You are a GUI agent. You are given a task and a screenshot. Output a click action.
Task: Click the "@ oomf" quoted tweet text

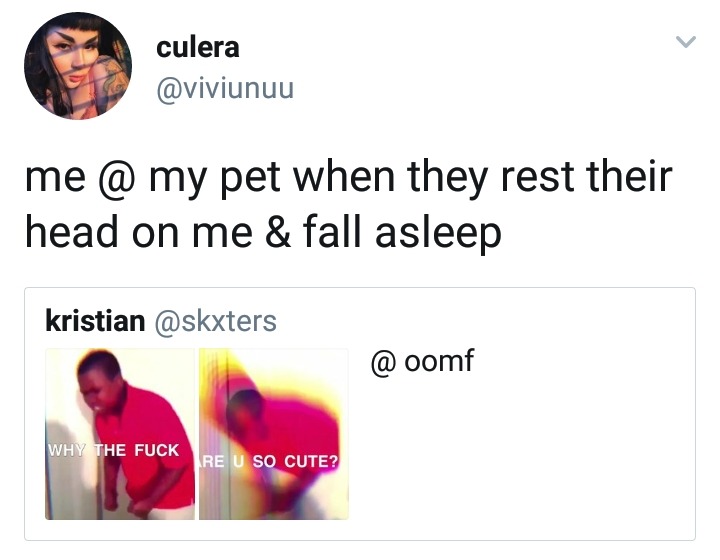tap(421, 361)
